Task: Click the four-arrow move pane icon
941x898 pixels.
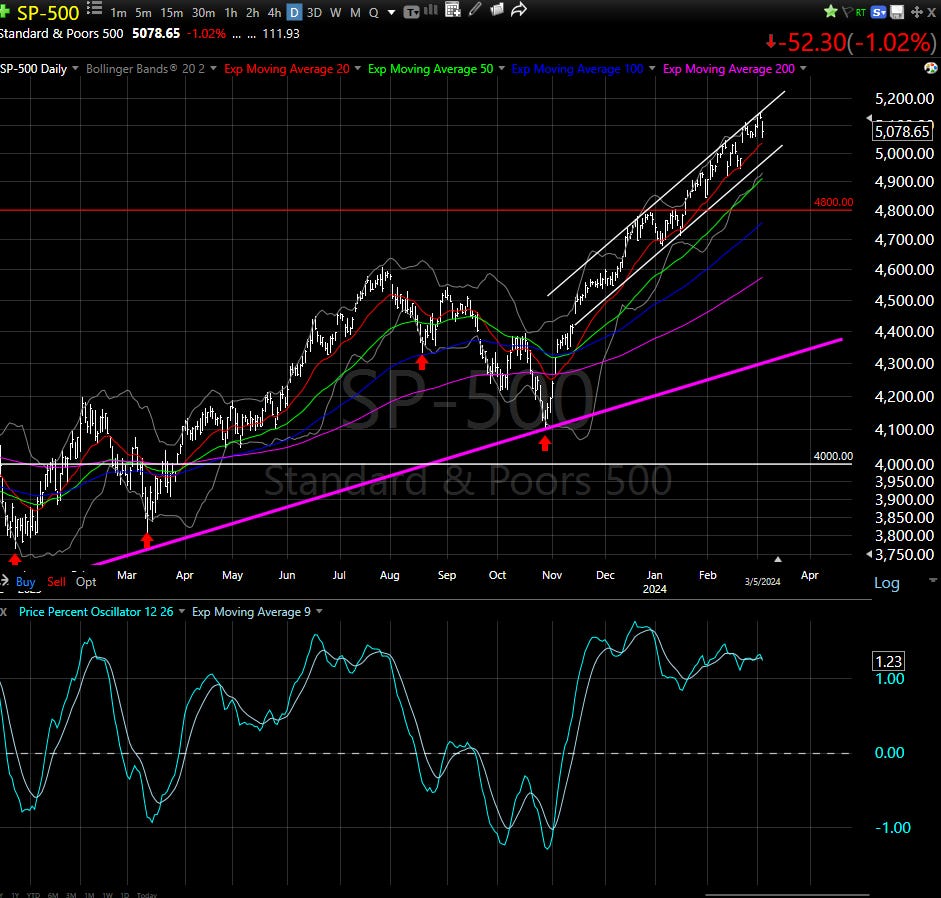Action: [916, 12]
